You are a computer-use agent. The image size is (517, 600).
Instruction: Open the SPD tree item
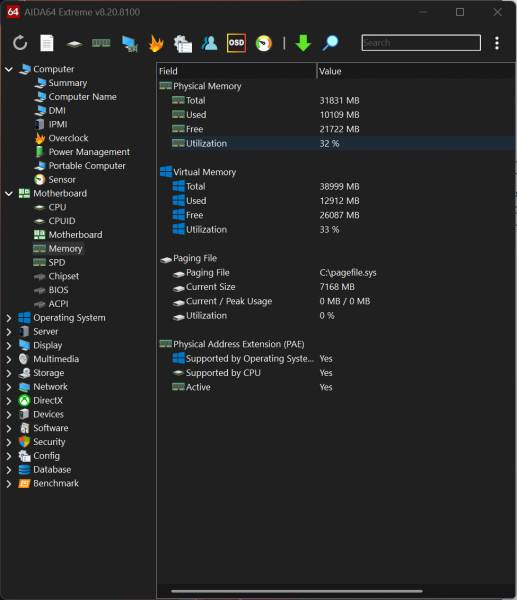(57, 262)
